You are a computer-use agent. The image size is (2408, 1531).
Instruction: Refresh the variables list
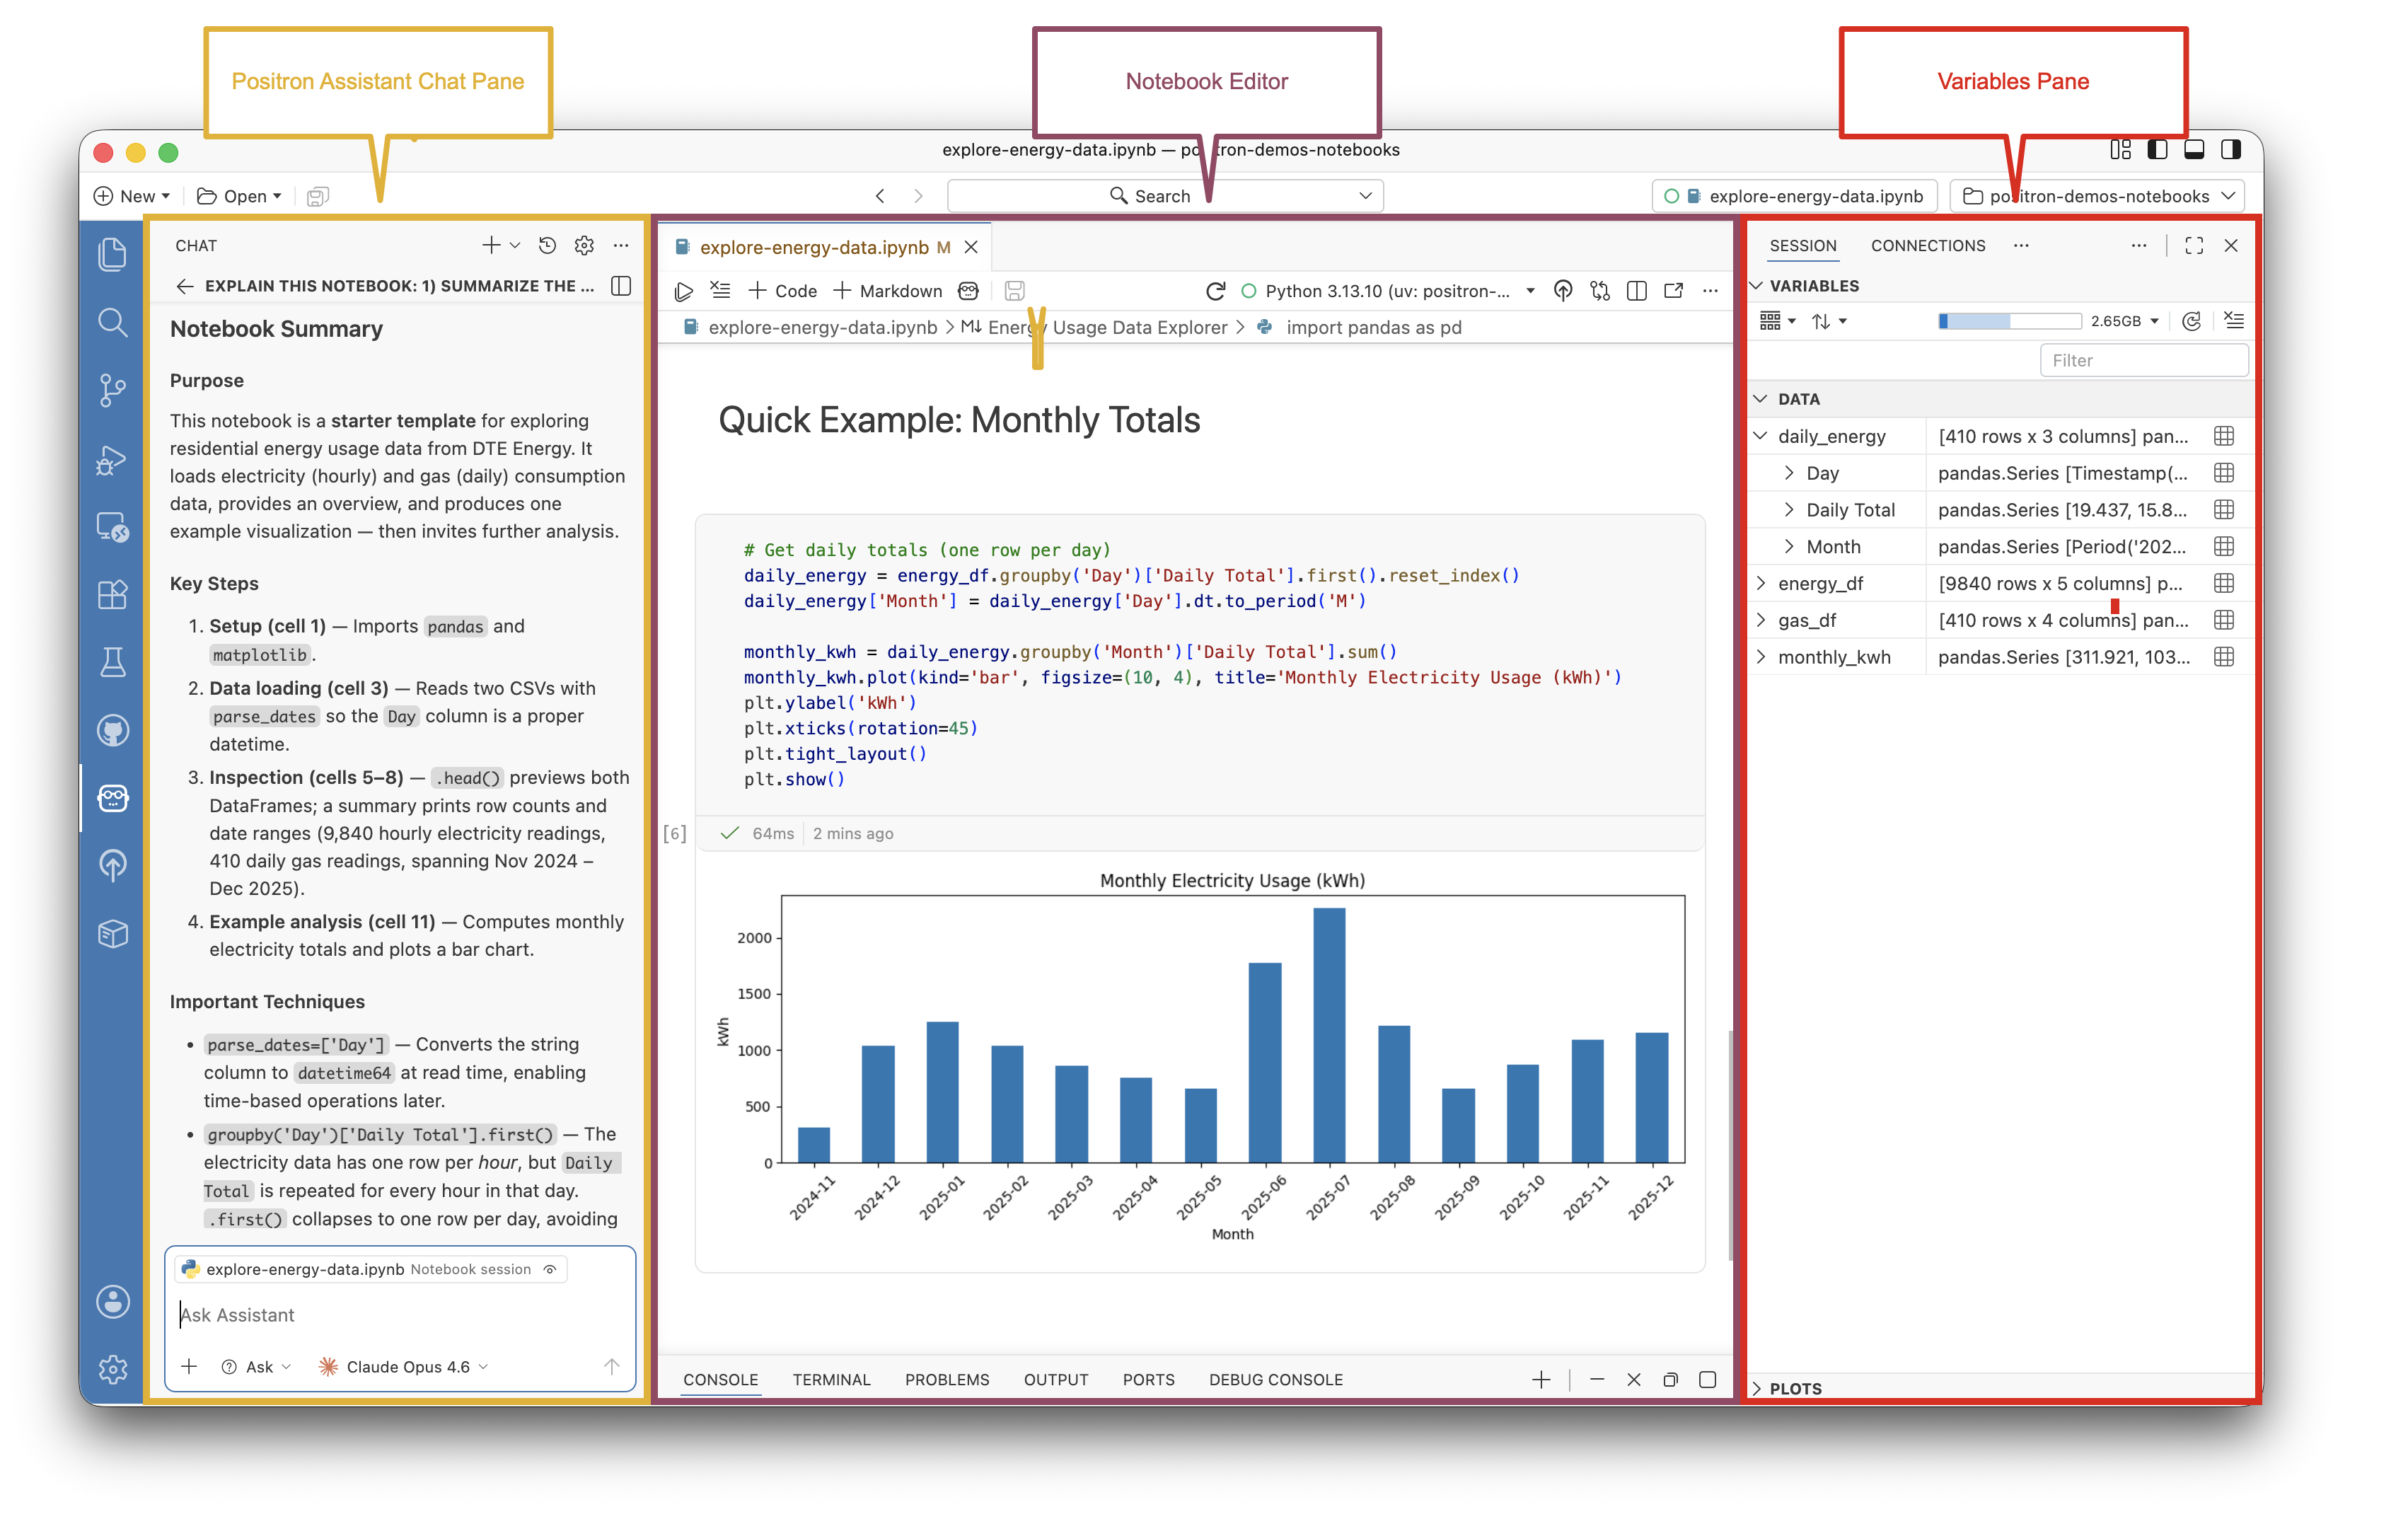tap(2192, 321)
